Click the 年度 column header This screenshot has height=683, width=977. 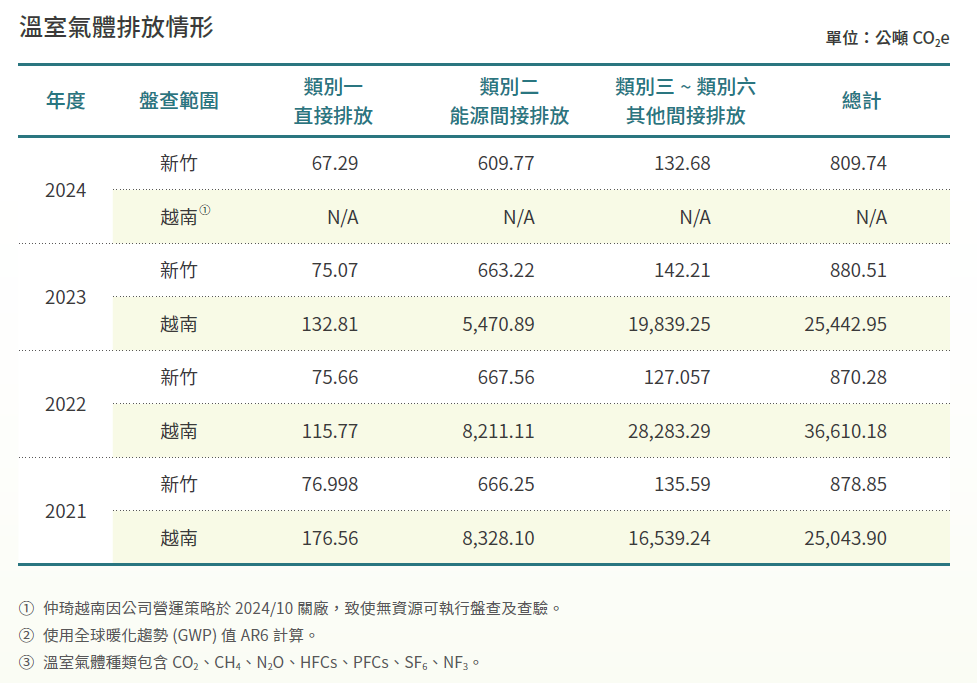click(x=66, y=100)
